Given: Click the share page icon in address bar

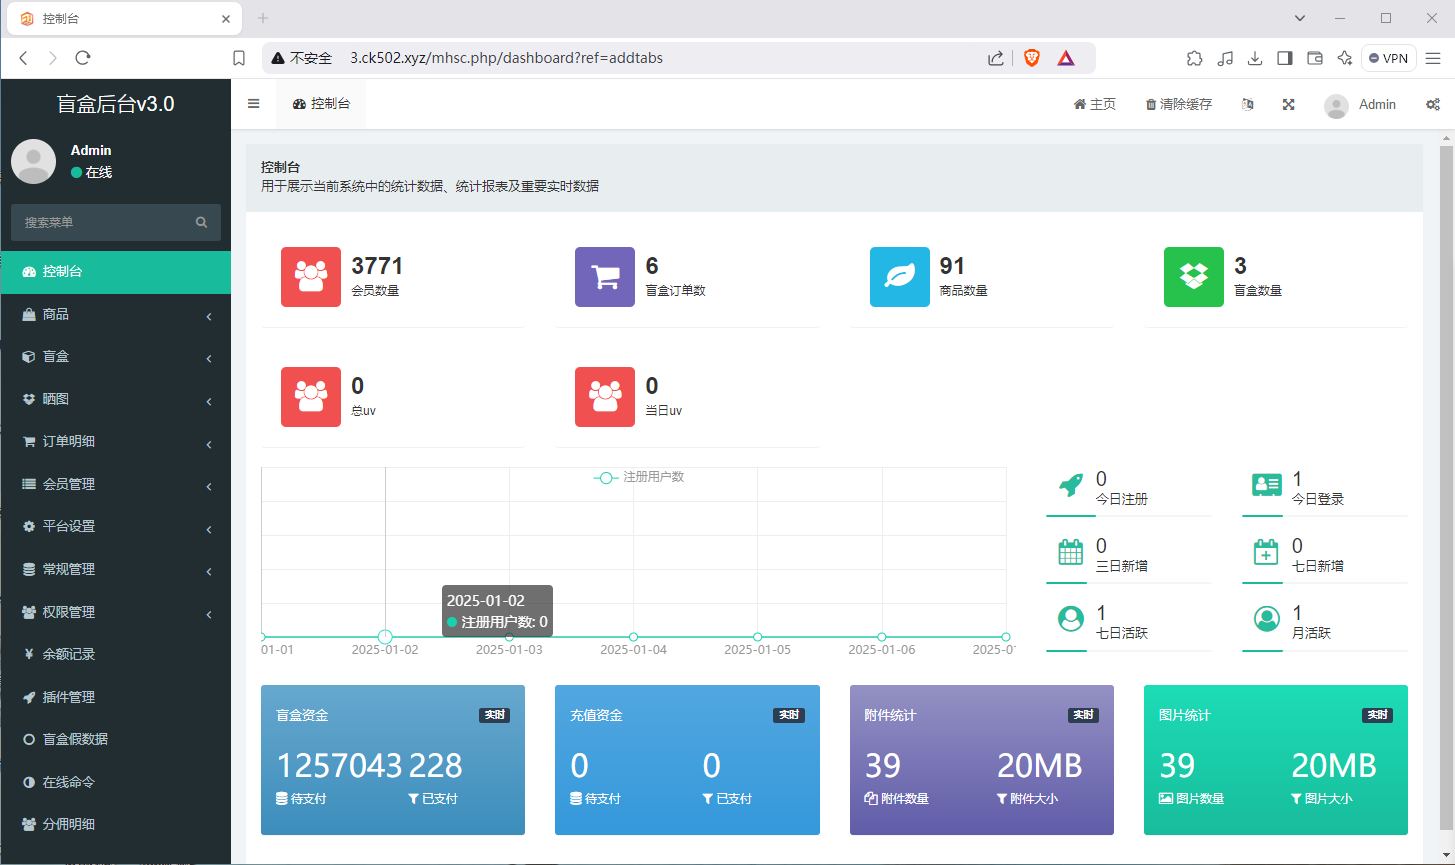Looking at the screenshot, I should coord(995,58).
